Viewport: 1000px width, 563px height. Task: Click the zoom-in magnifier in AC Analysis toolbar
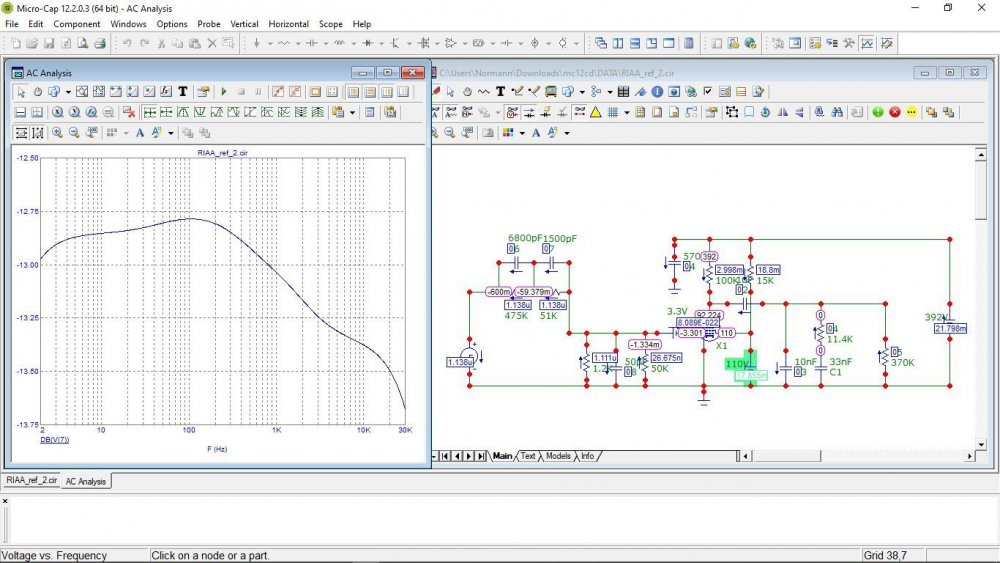[x=57, y=132]
